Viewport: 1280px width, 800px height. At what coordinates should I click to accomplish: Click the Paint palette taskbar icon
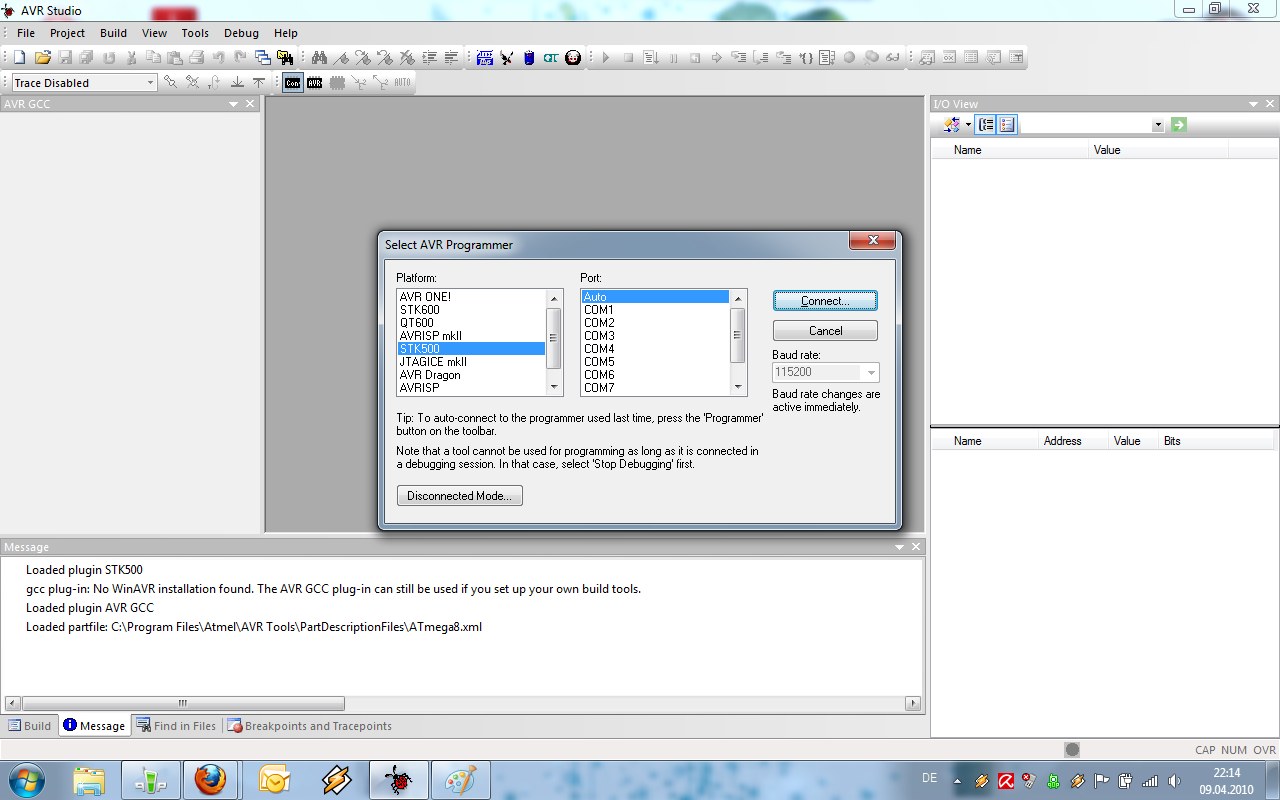pos(460,780)
